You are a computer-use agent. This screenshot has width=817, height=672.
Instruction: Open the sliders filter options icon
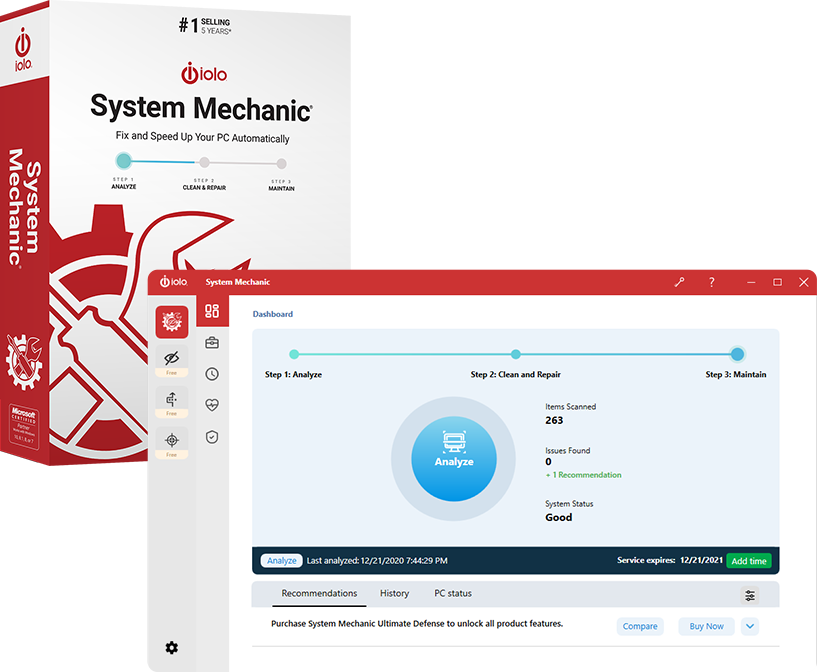pyautogui.click(x=750, y=595)
